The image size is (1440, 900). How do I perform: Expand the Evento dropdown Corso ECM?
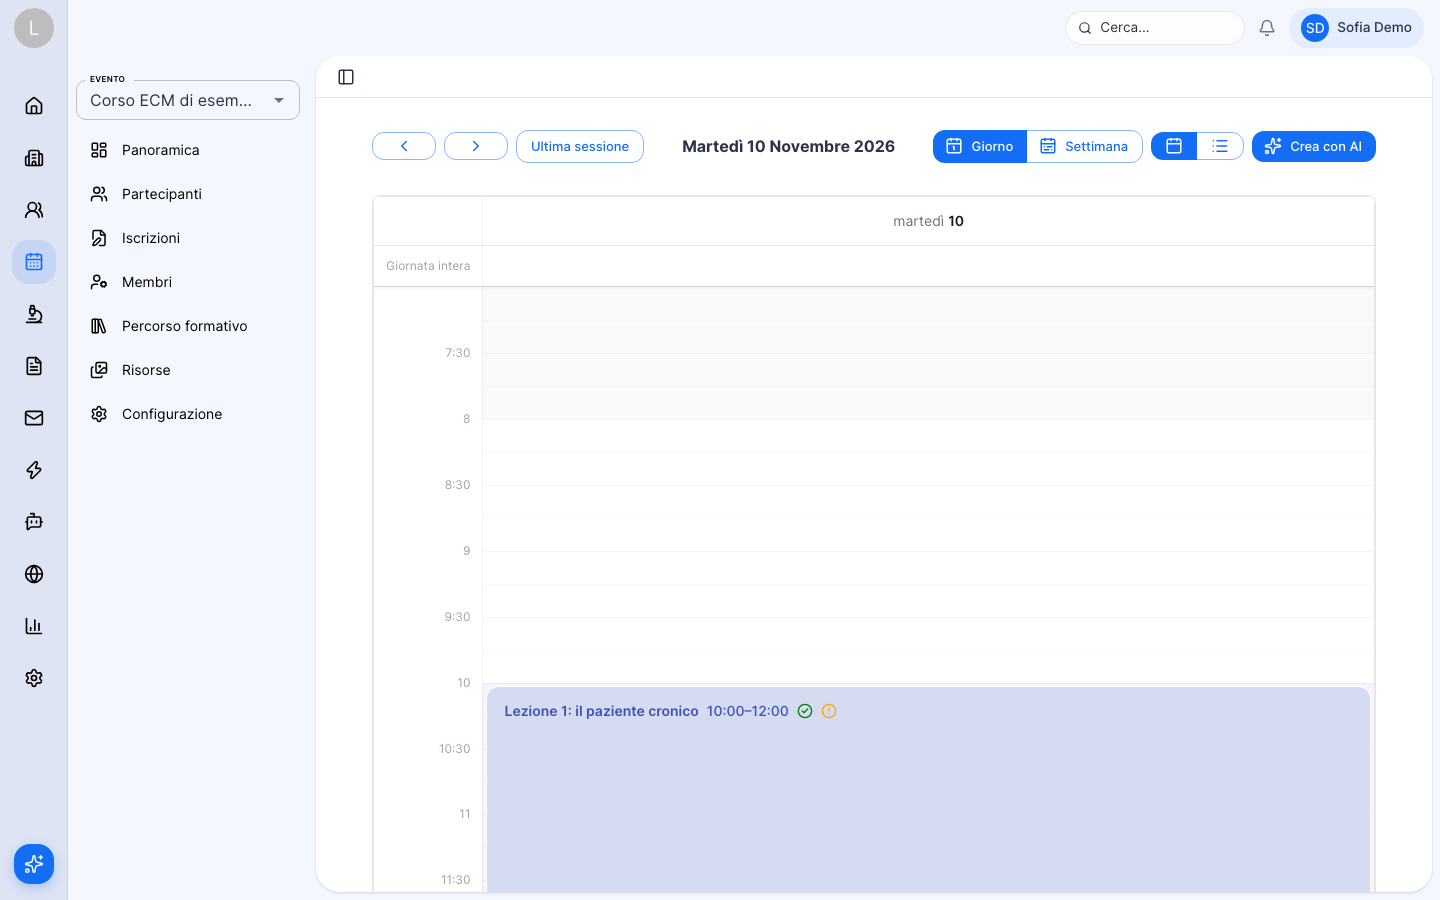click(x=188, y=100)
